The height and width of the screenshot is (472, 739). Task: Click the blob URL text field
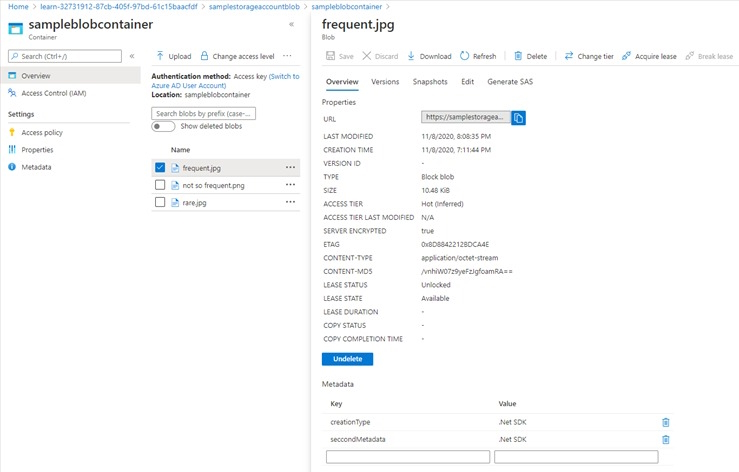click(x=466, y=117)
